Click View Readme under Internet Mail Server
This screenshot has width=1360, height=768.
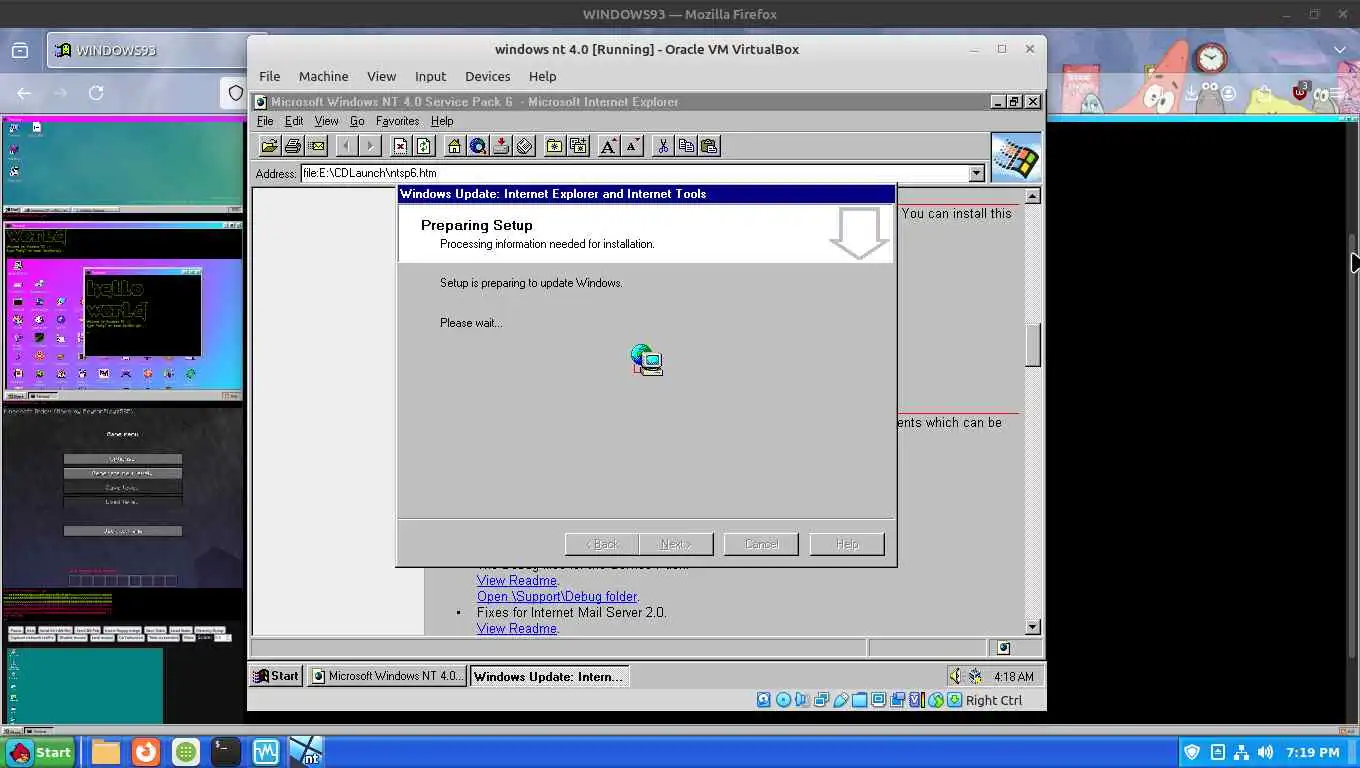517,628
